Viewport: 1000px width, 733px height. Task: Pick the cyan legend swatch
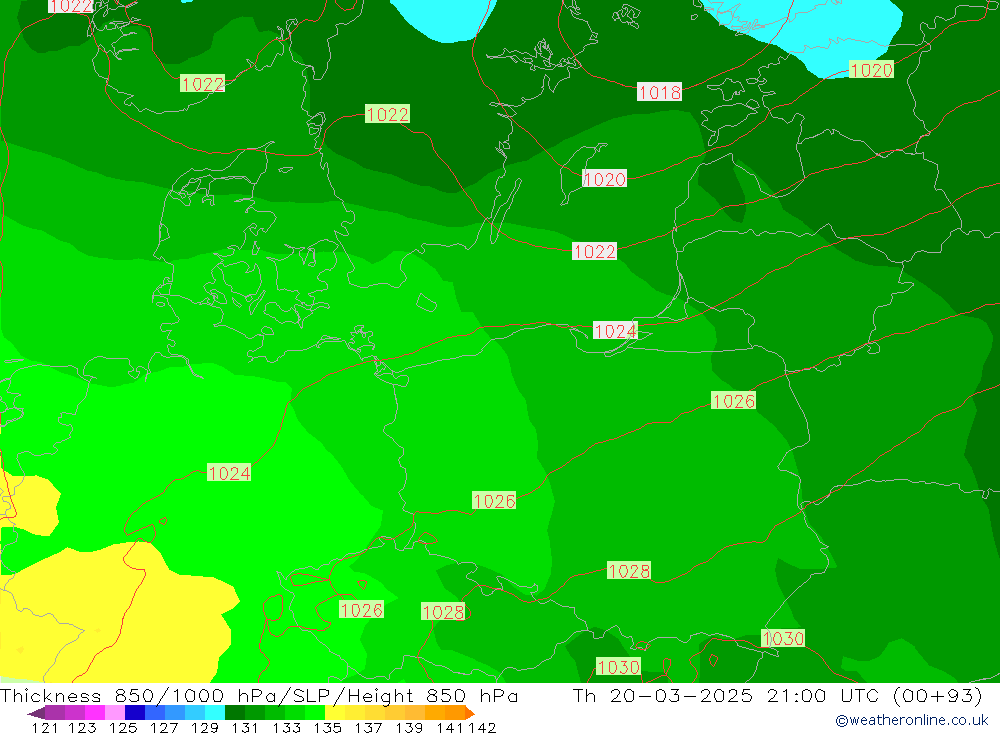215,713
